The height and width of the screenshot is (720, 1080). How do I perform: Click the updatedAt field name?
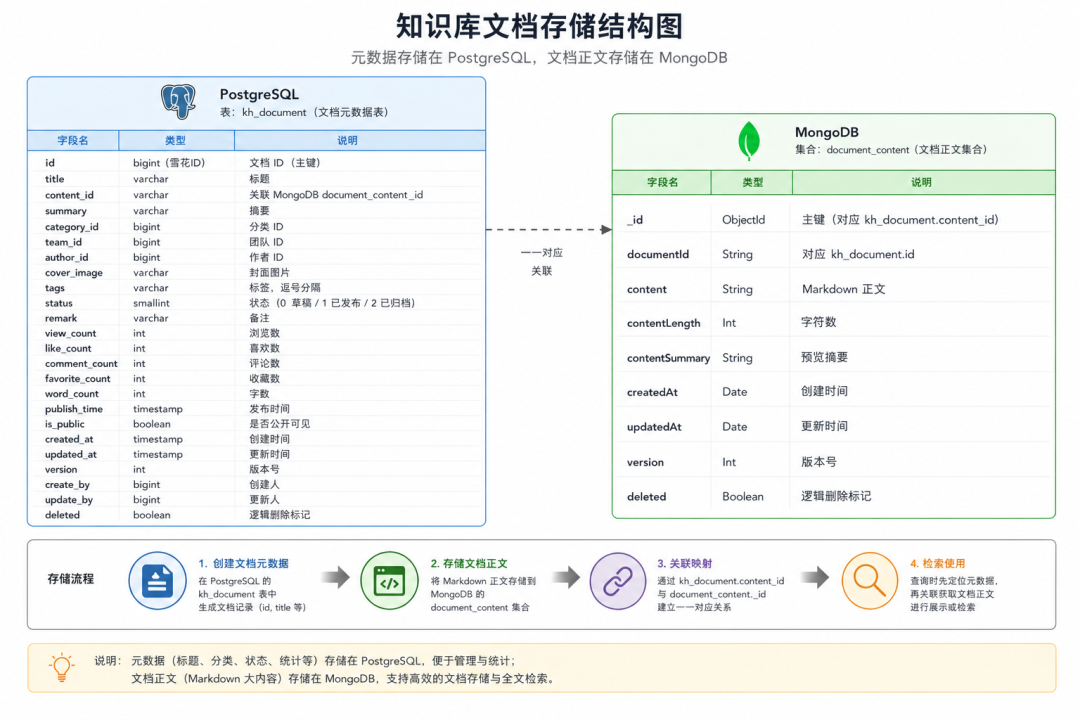[654, 427]
